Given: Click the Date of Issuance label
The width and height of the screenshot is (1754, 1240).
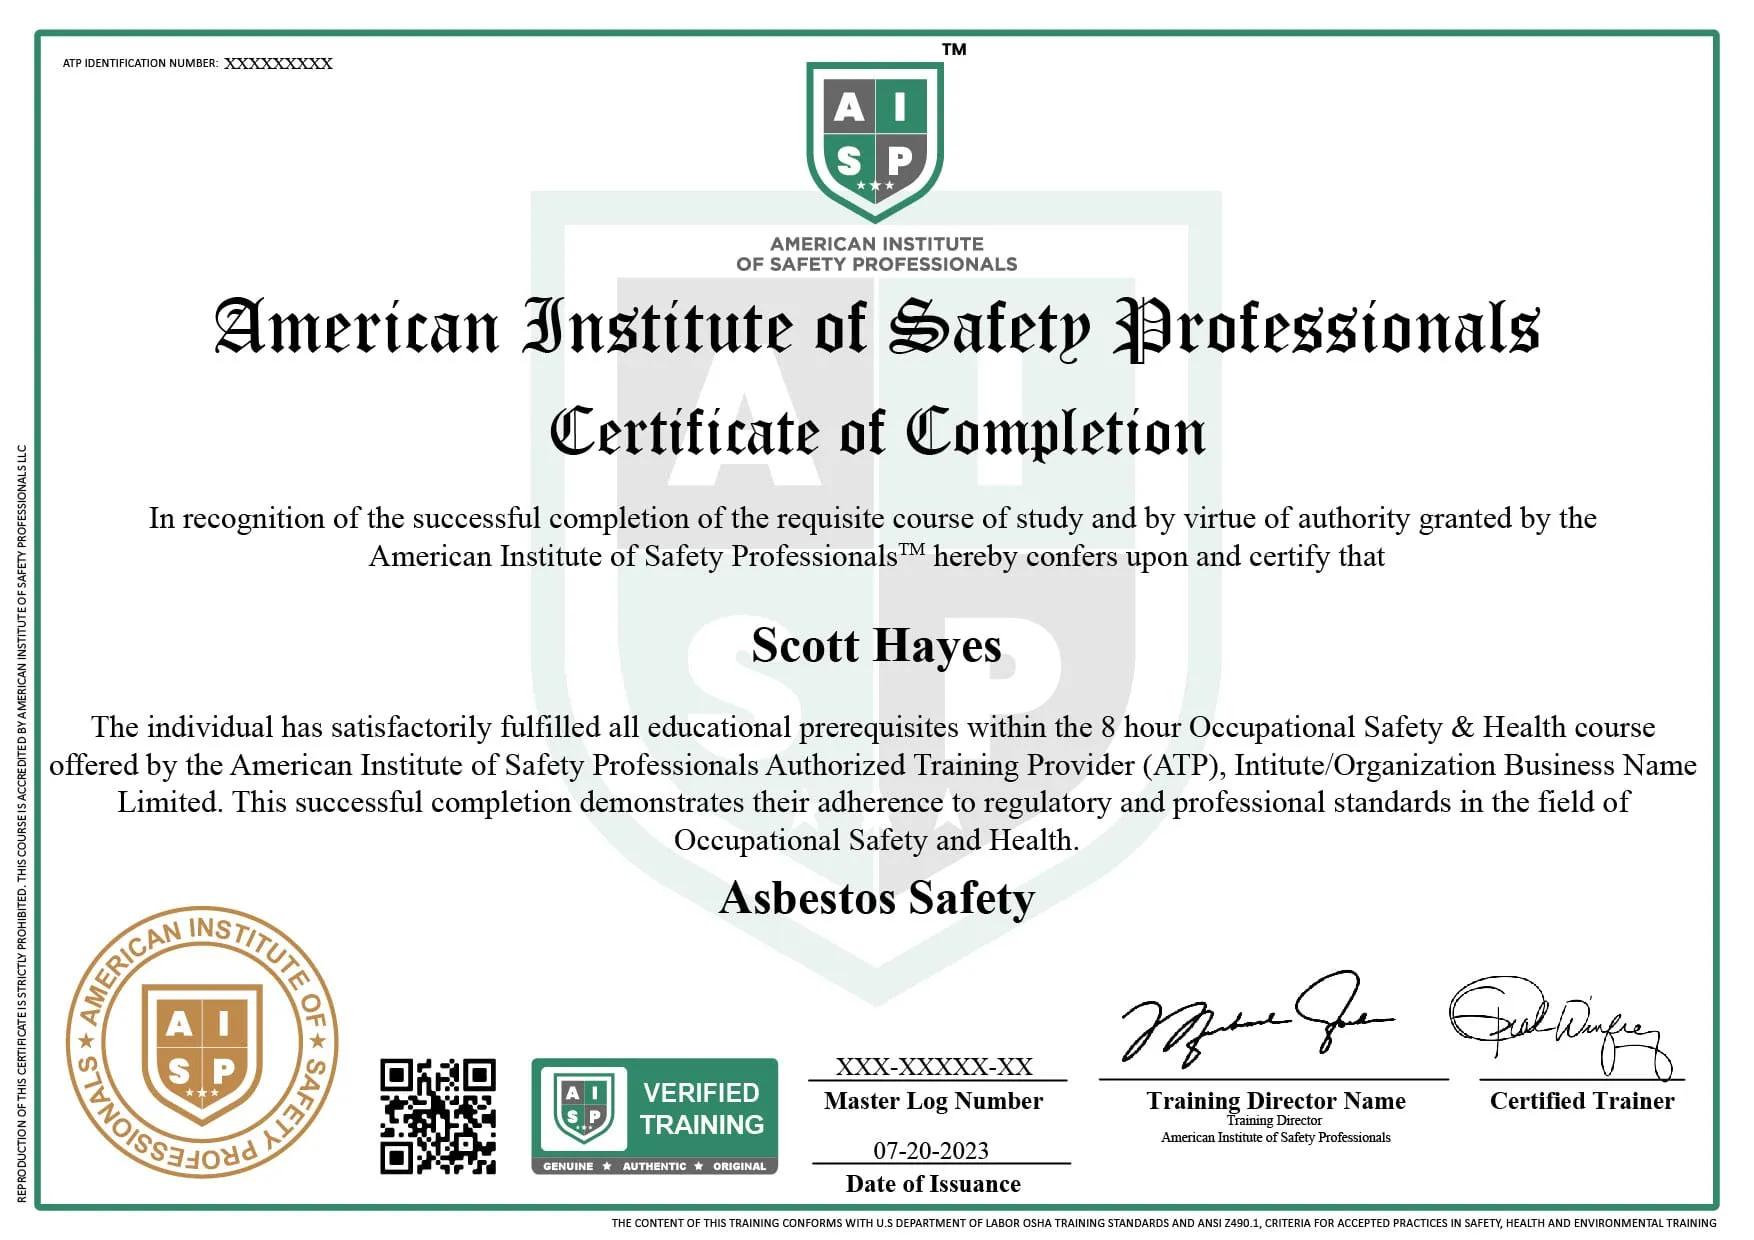Looking at the screenshot, I should click(933, 1184).
